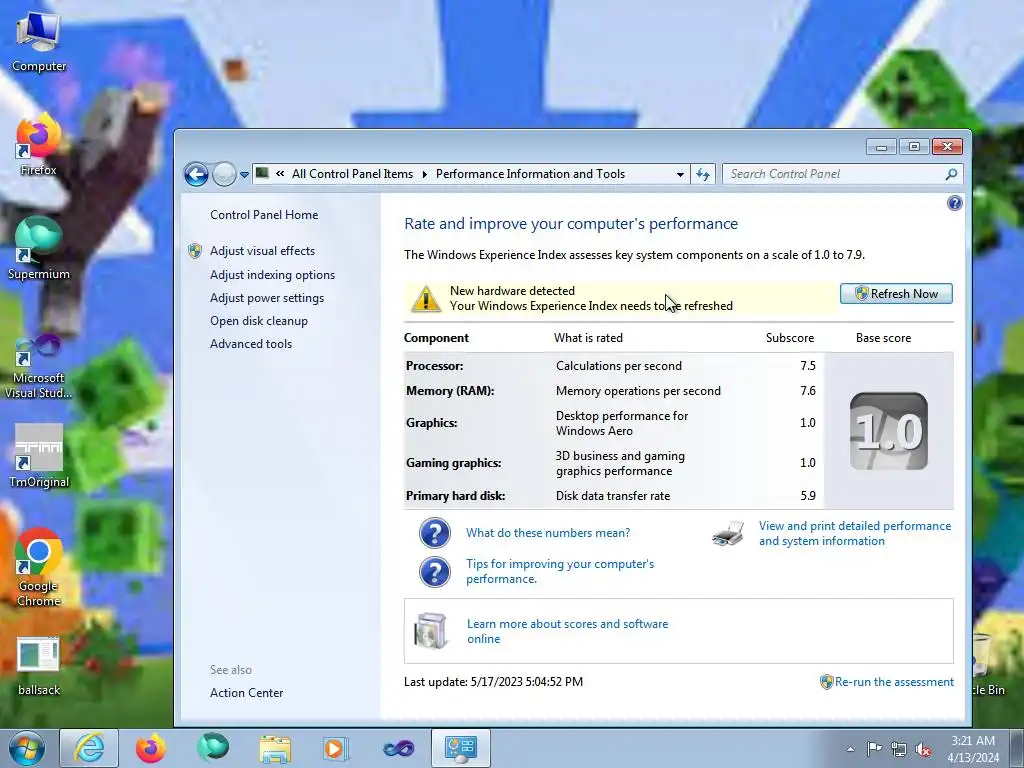Show hidden tray icons arrow
1024x768 pixels.
pyautogui.click(x=850, y=750)
